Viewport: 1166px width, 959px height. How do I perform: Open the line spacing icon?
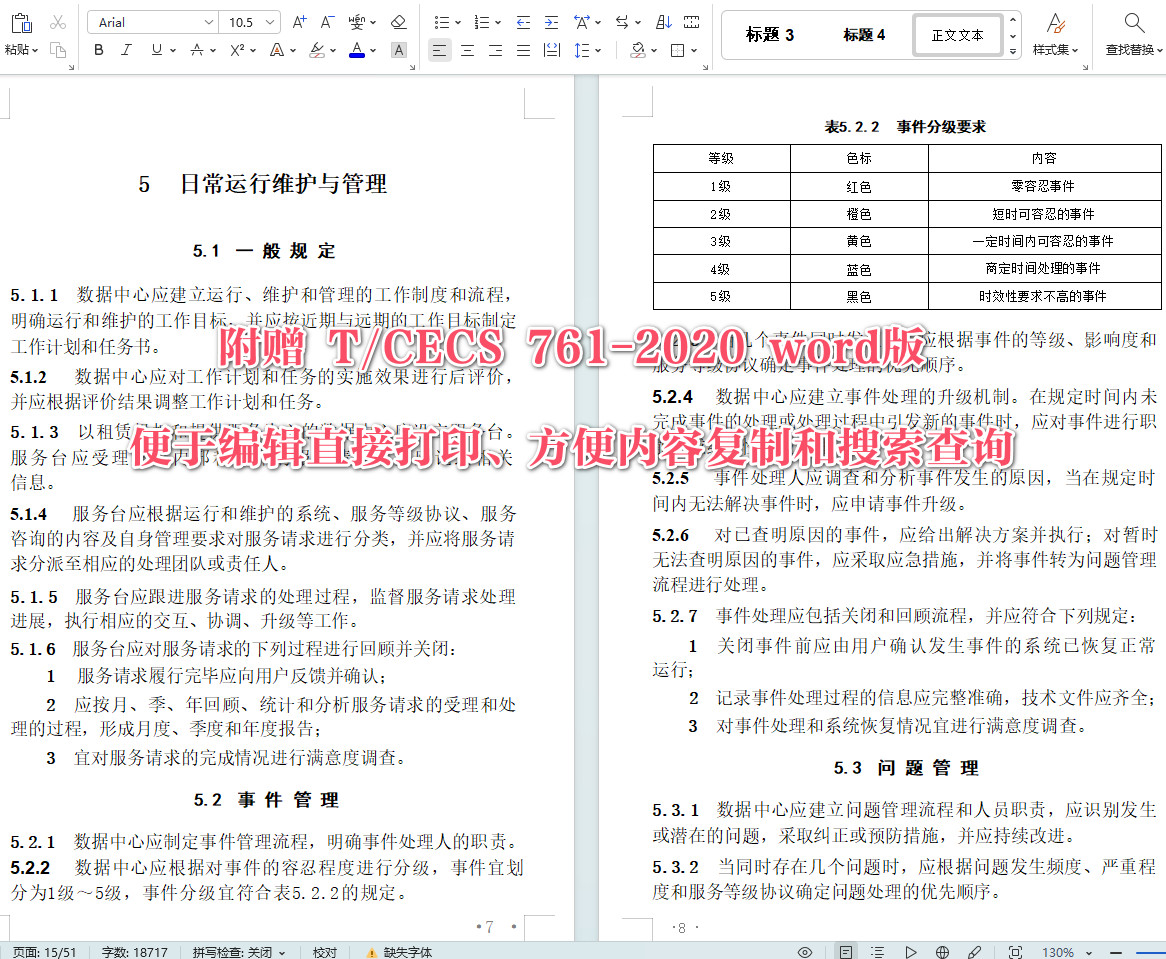[580, 49]
